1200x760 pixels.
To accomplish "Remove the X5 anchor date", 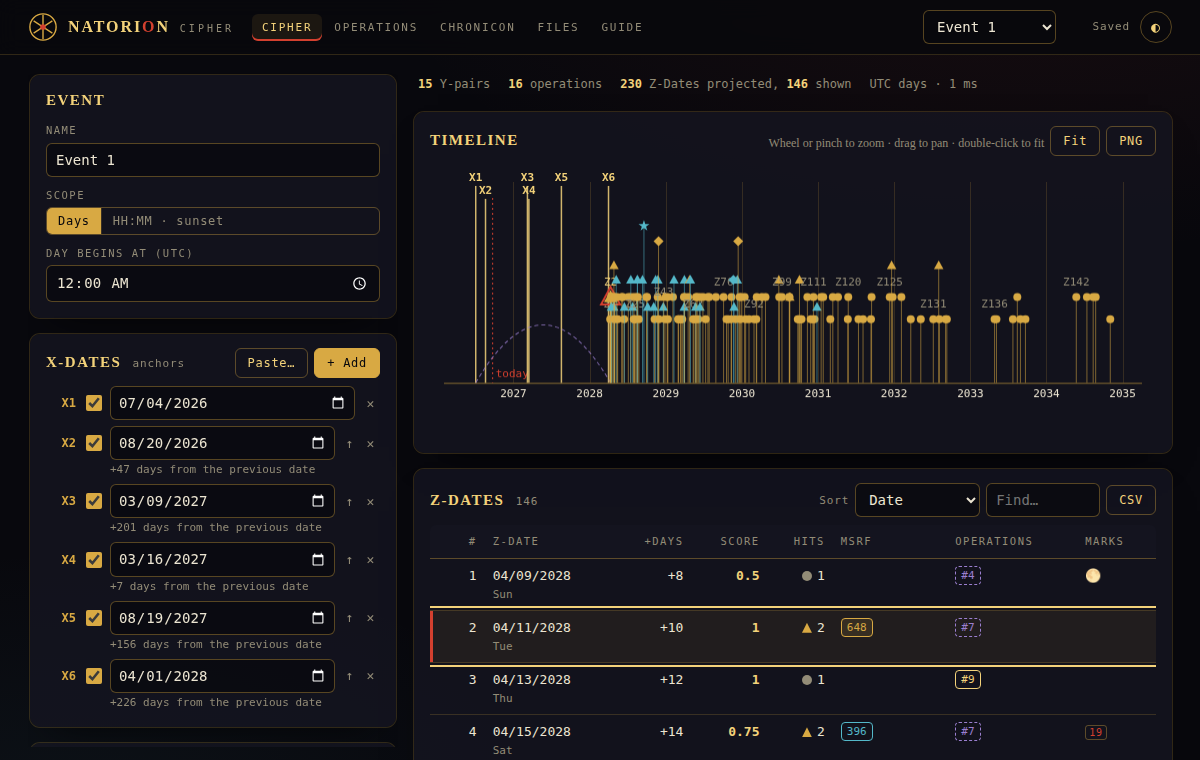I will [x=370, y=618].
